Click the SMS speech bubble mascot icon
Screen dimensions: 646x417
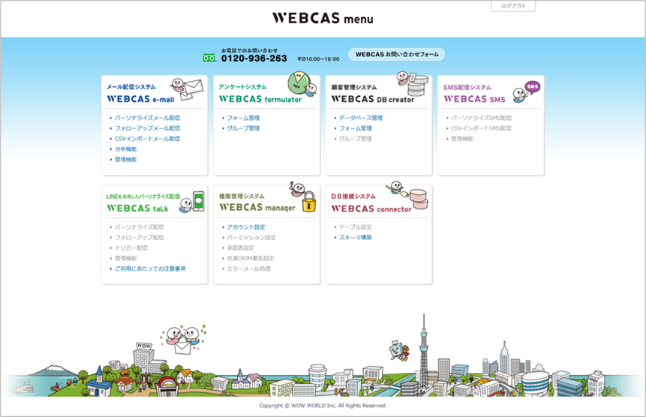tap(526, 92)
